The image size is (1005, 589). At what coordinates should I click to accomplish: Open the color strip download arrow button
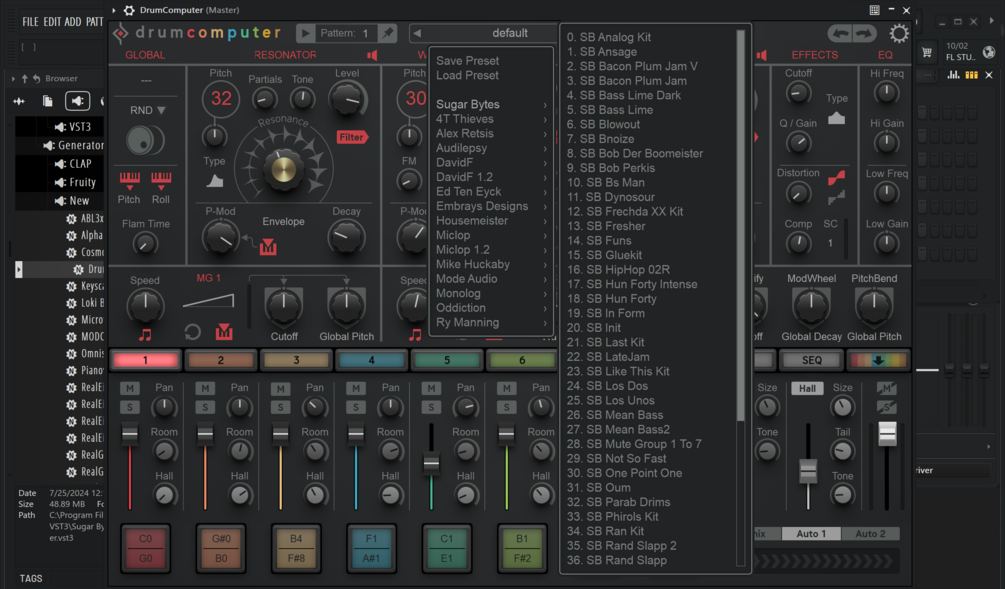tap(878, 360)
